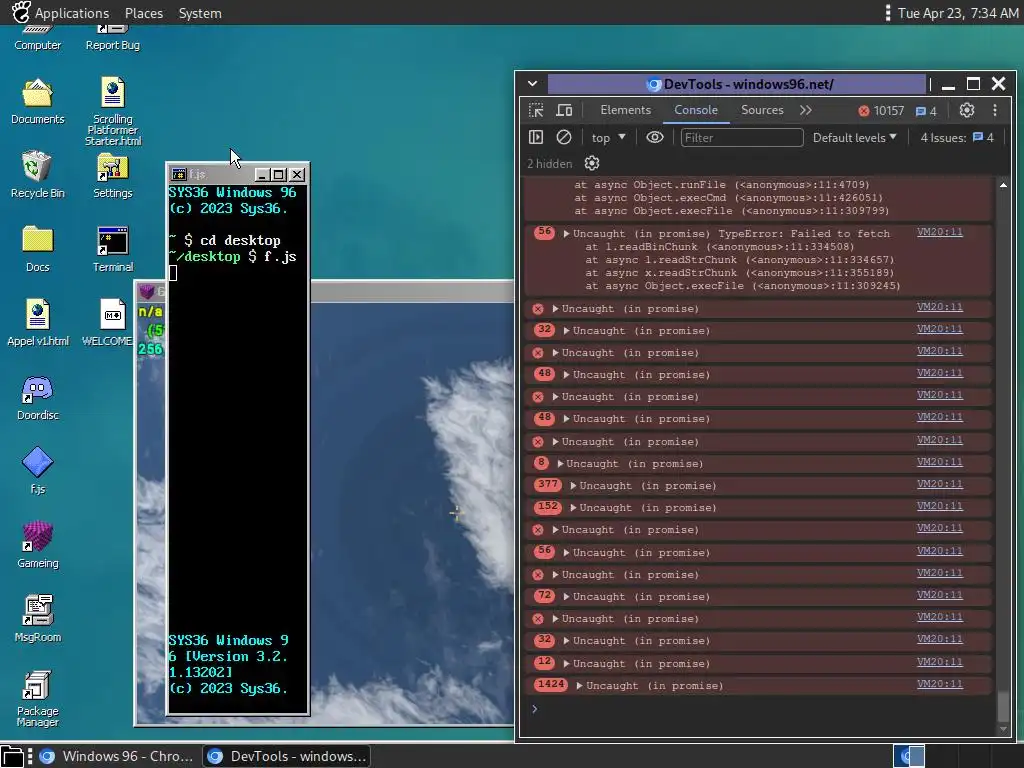Open the Report Bug icon
The width and height of the screenshot is (1024, 768).
point(112,38)
